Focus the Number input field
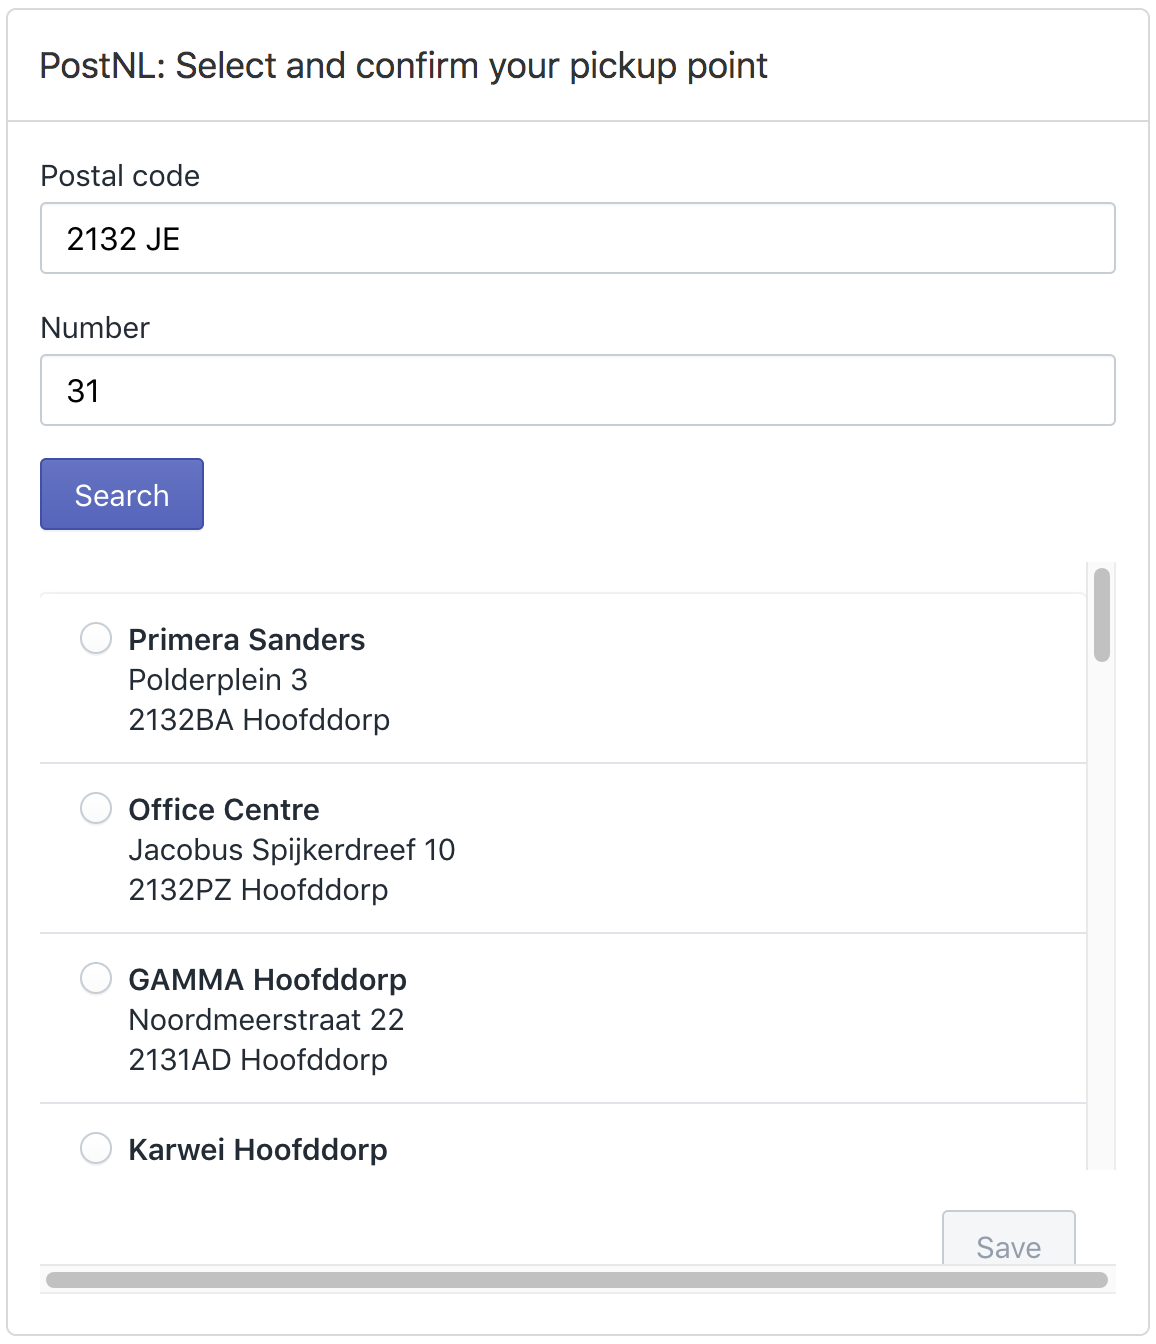This screenshot has width=1156, height=1344. pos(577,390)
